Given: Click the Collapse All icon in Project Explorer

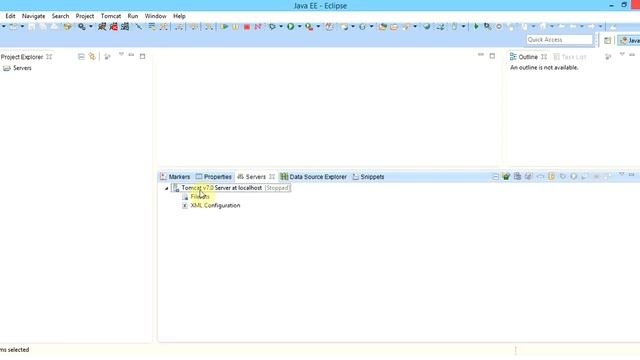Looking at the screenshot, I should pos(81,57).
